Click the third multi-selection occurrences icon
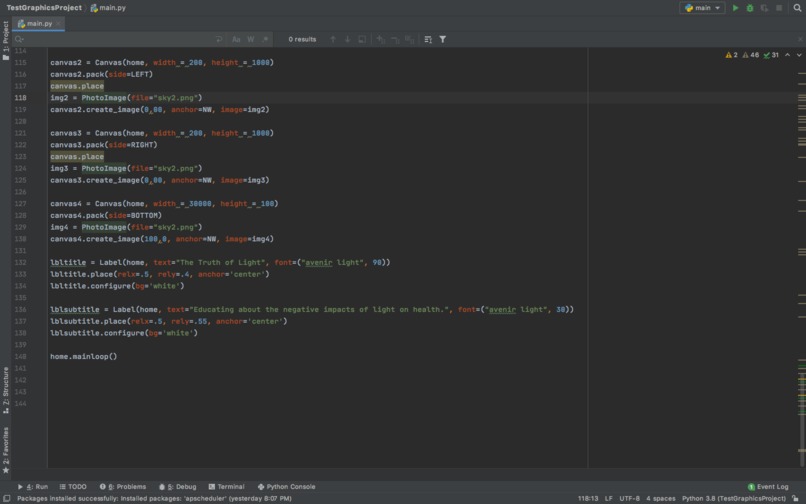The height and width of the screenshot is (504, 806). click(x=410, y=39)
